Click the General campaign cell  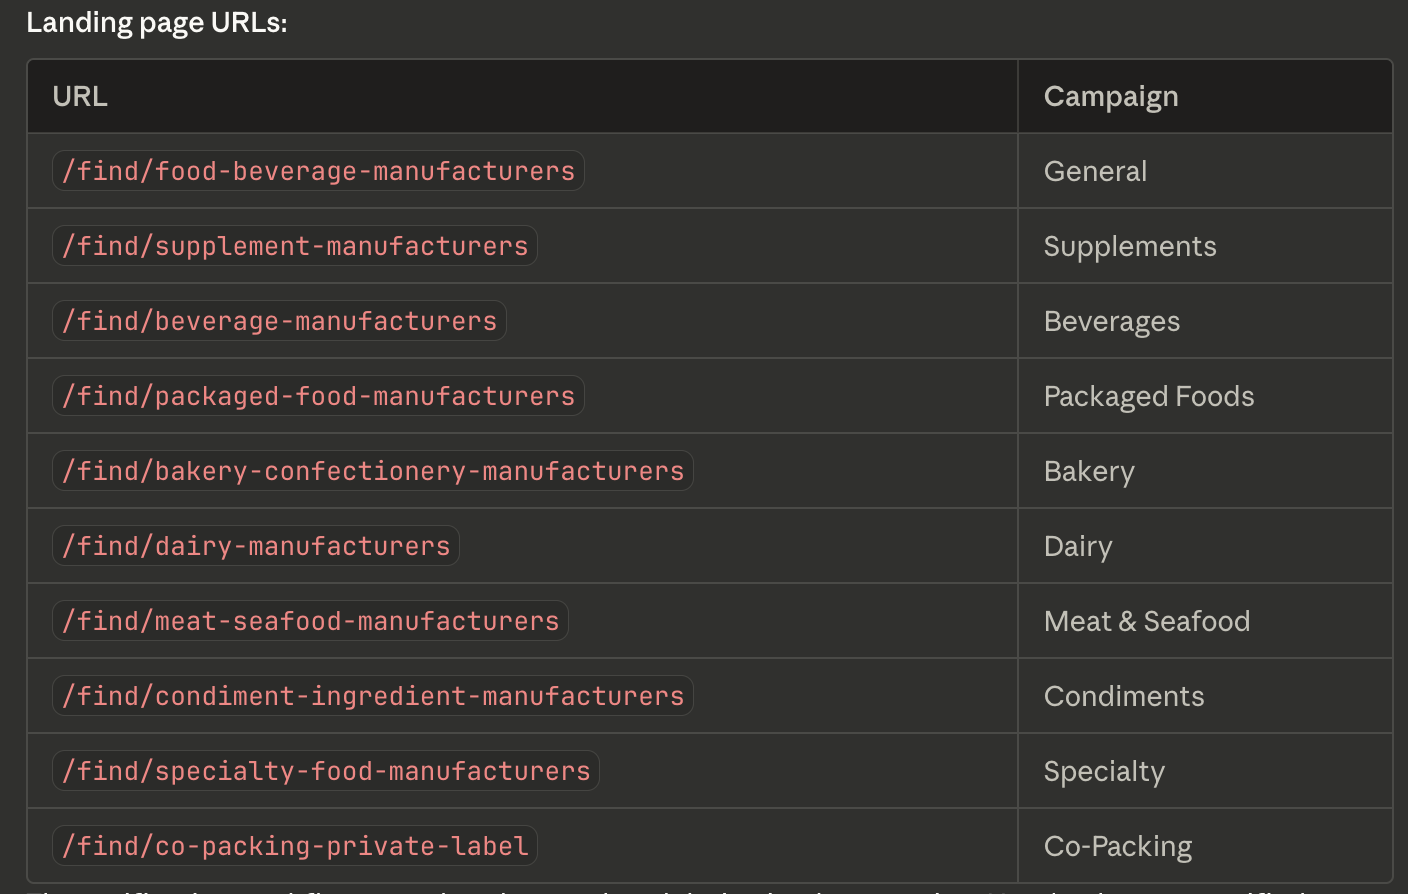click(1095, 172)
